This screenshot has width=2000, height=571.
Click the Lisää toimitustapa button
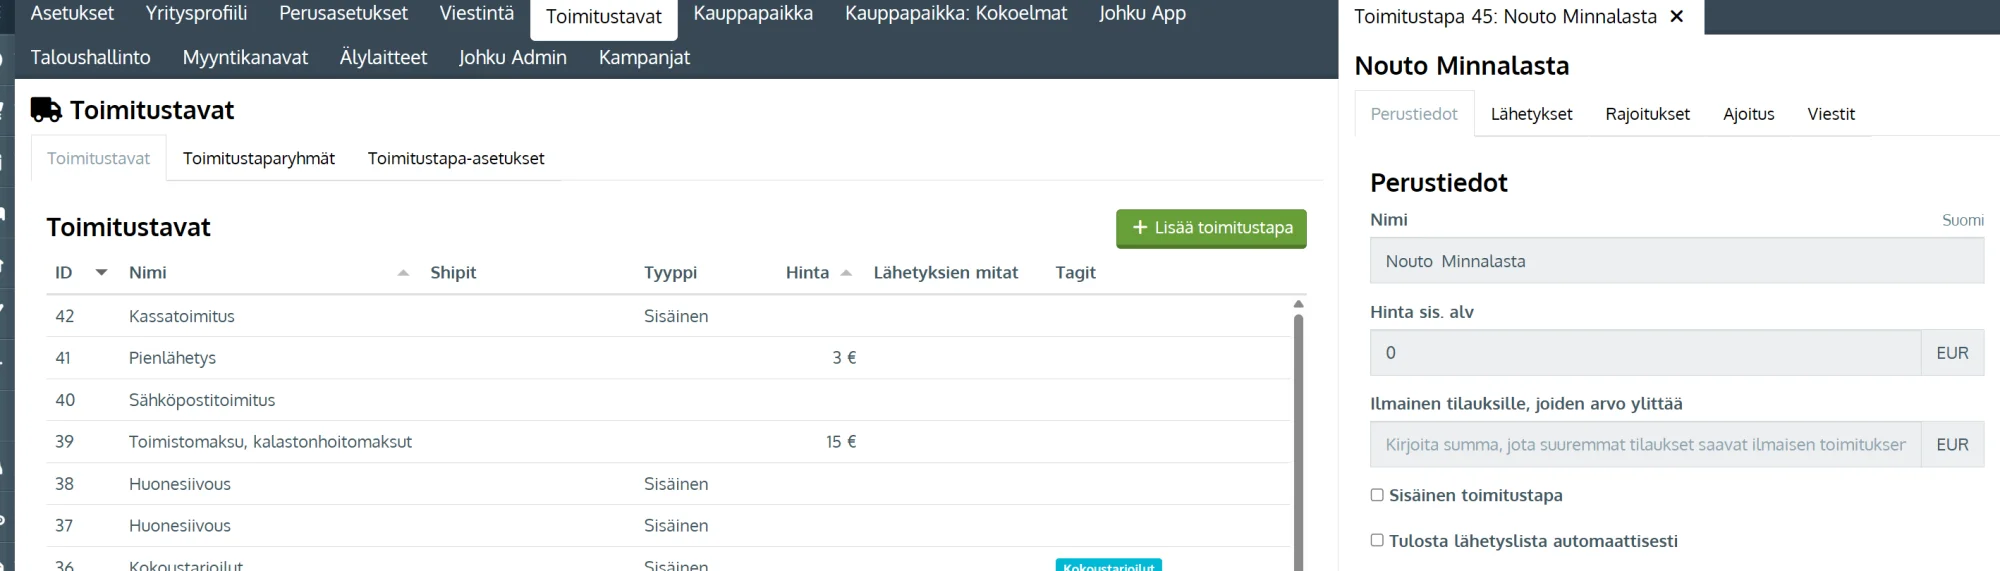point(1211,228)
